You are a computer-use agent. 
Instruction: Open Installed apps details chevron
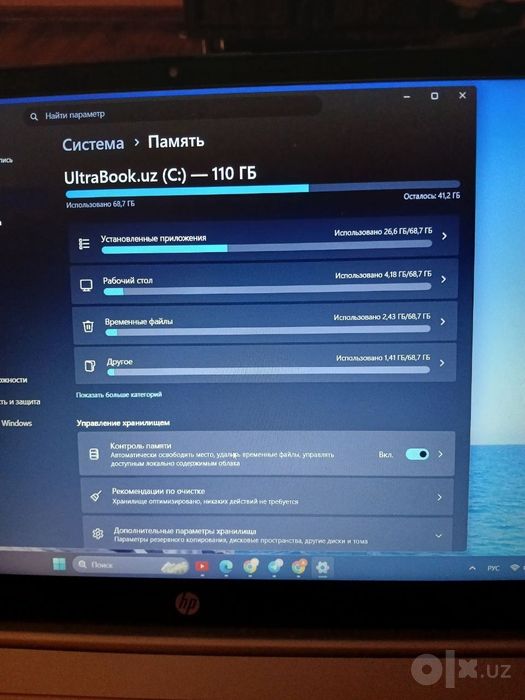click(x=444, y=236)
